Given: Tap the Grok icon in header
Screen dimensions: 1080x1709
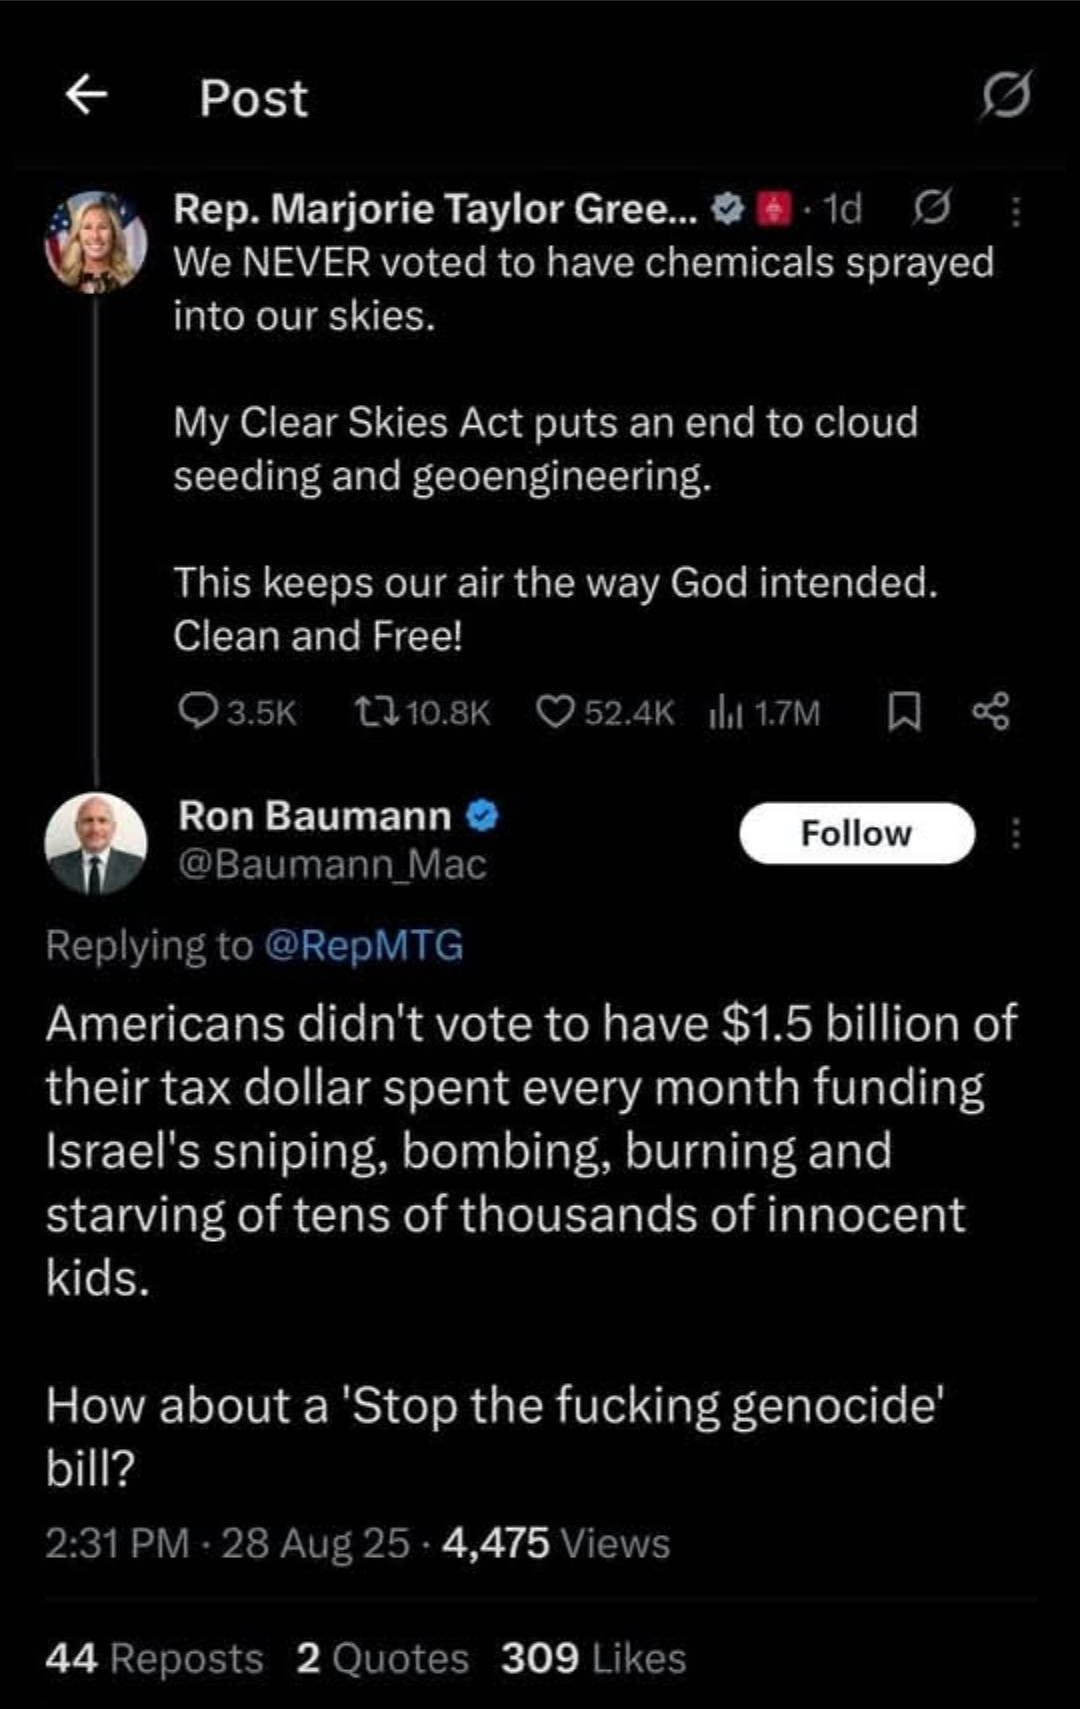Looking at the screenshot, I should (1005, 96).
